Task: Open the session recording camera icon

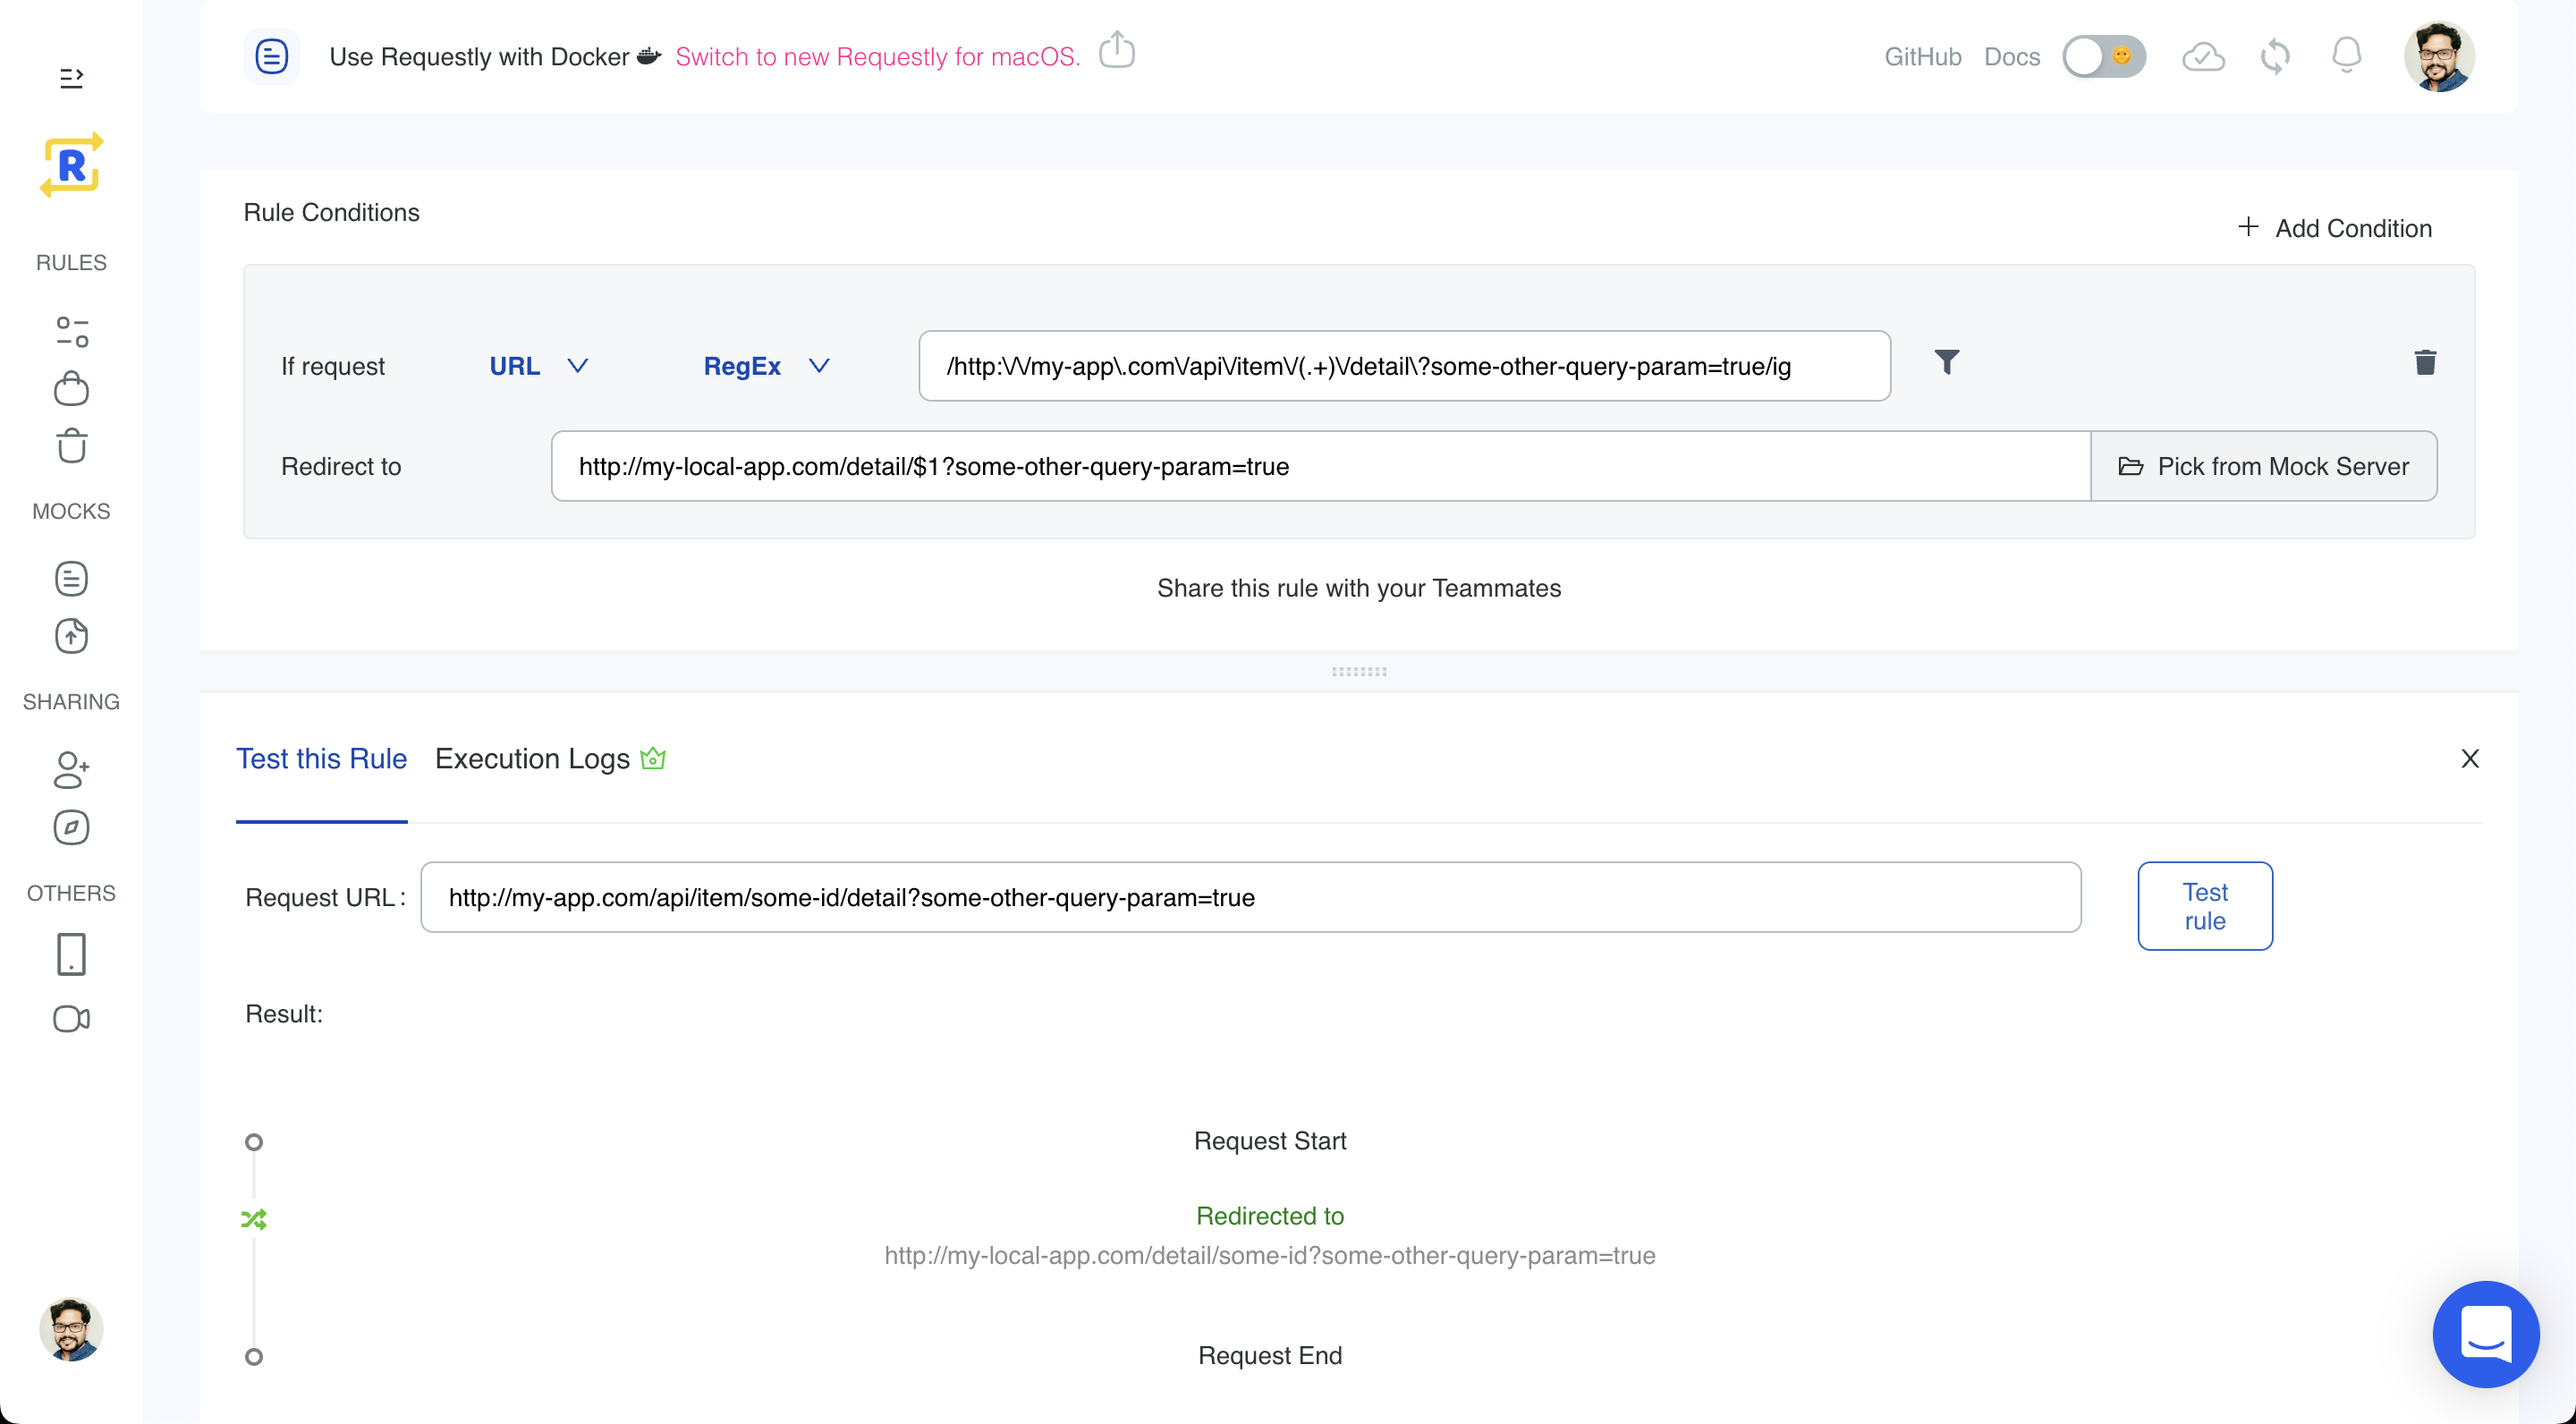Action: 71,1019
